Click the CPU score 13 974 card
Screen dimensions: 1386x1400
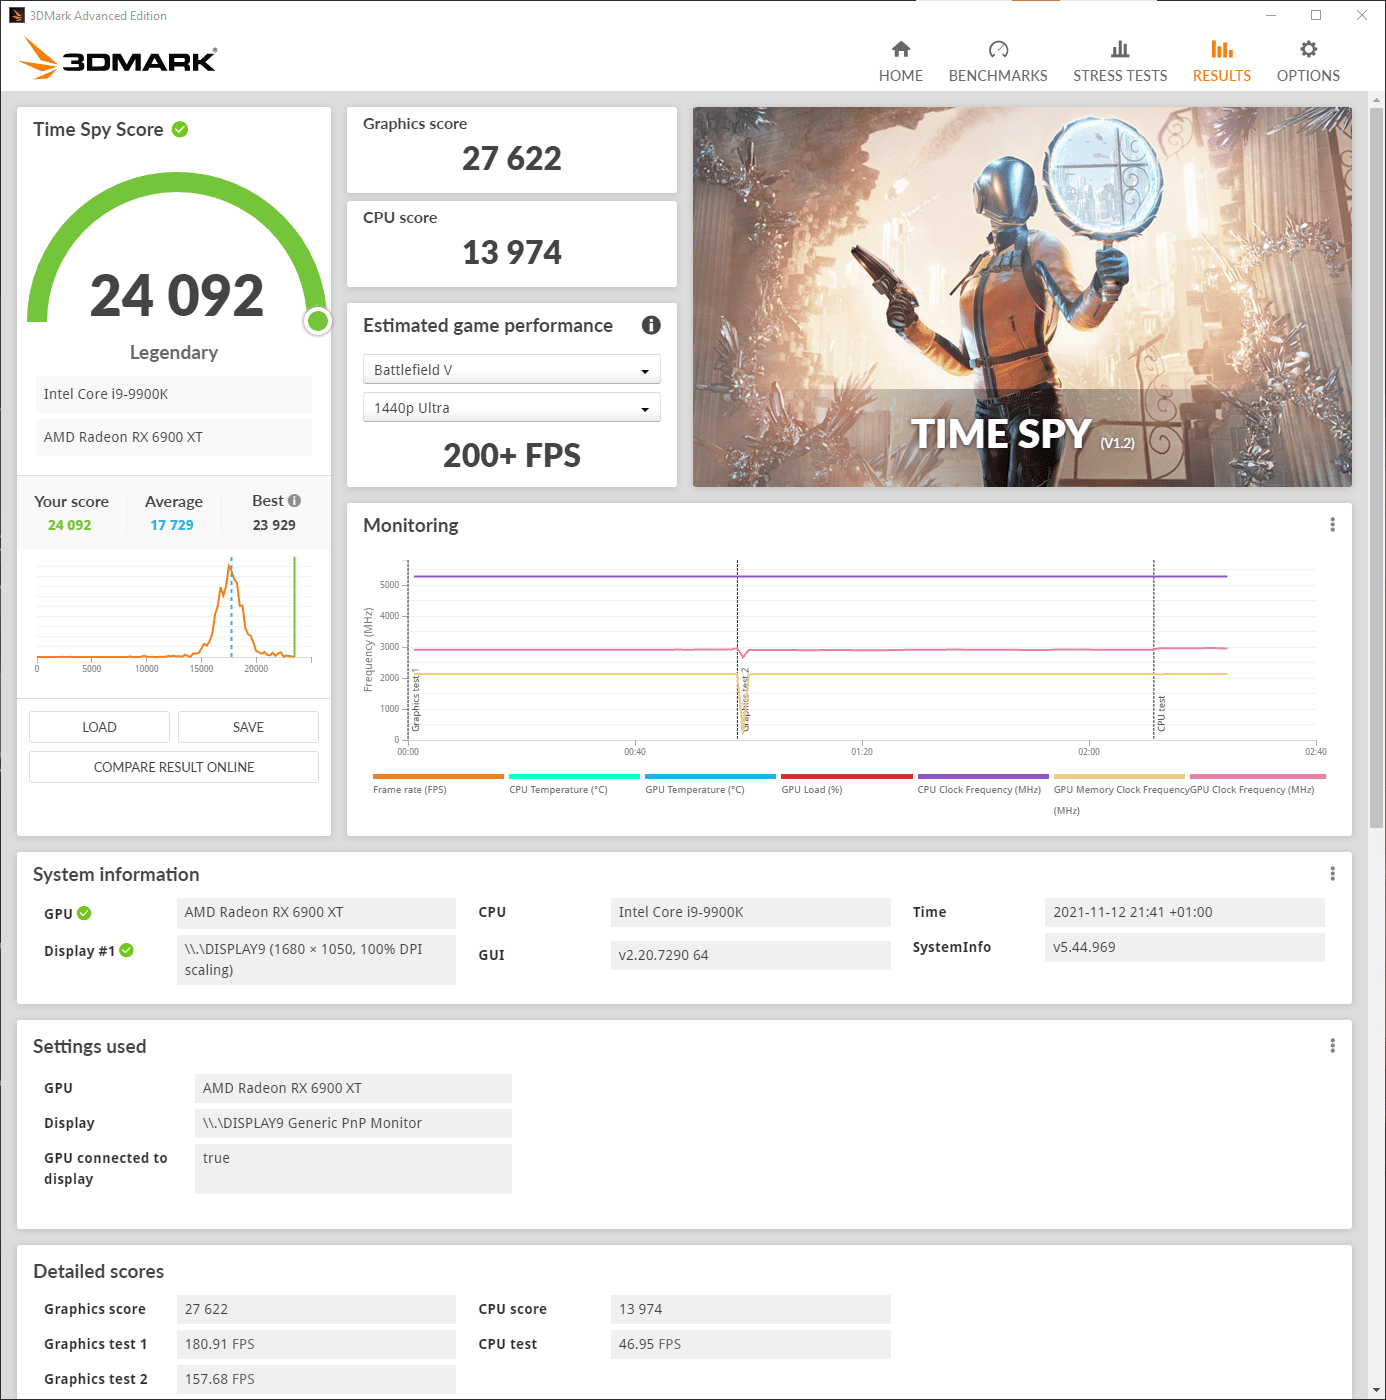(x=511, y=244)
